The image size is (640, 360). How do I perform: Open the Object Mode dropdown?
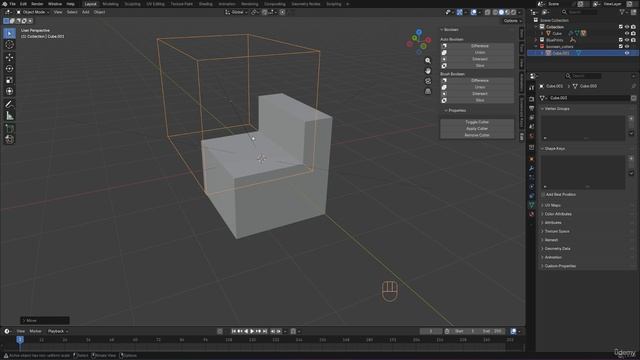(33, 12)
